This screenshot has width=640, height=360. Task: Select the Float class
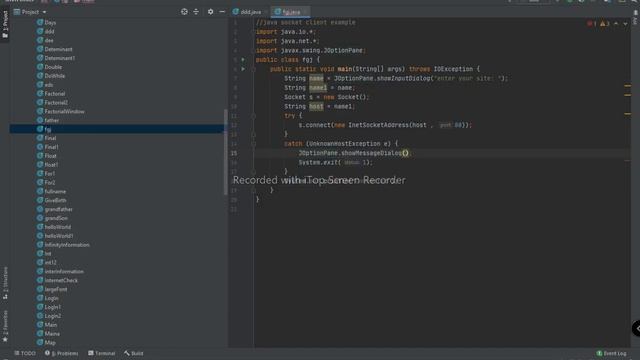pos(47,156)
